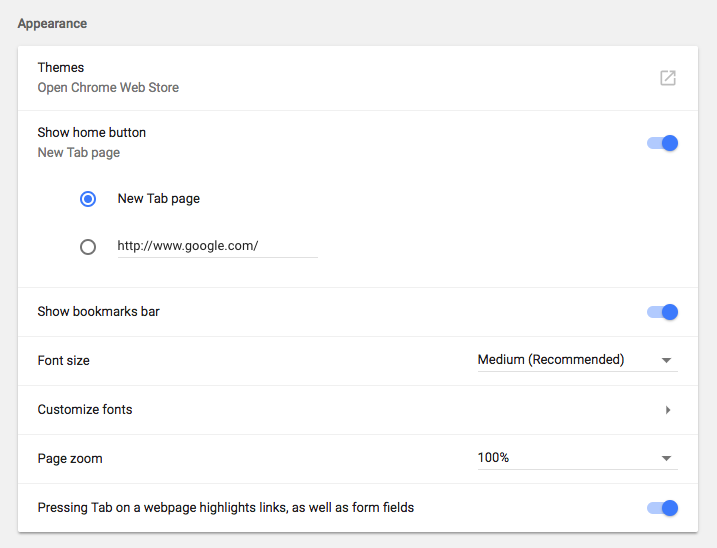Image resolution: width=717 pixels, height=548 pixels.
Task: Select the New Tab page radio button
Action: tap(88, 199)
